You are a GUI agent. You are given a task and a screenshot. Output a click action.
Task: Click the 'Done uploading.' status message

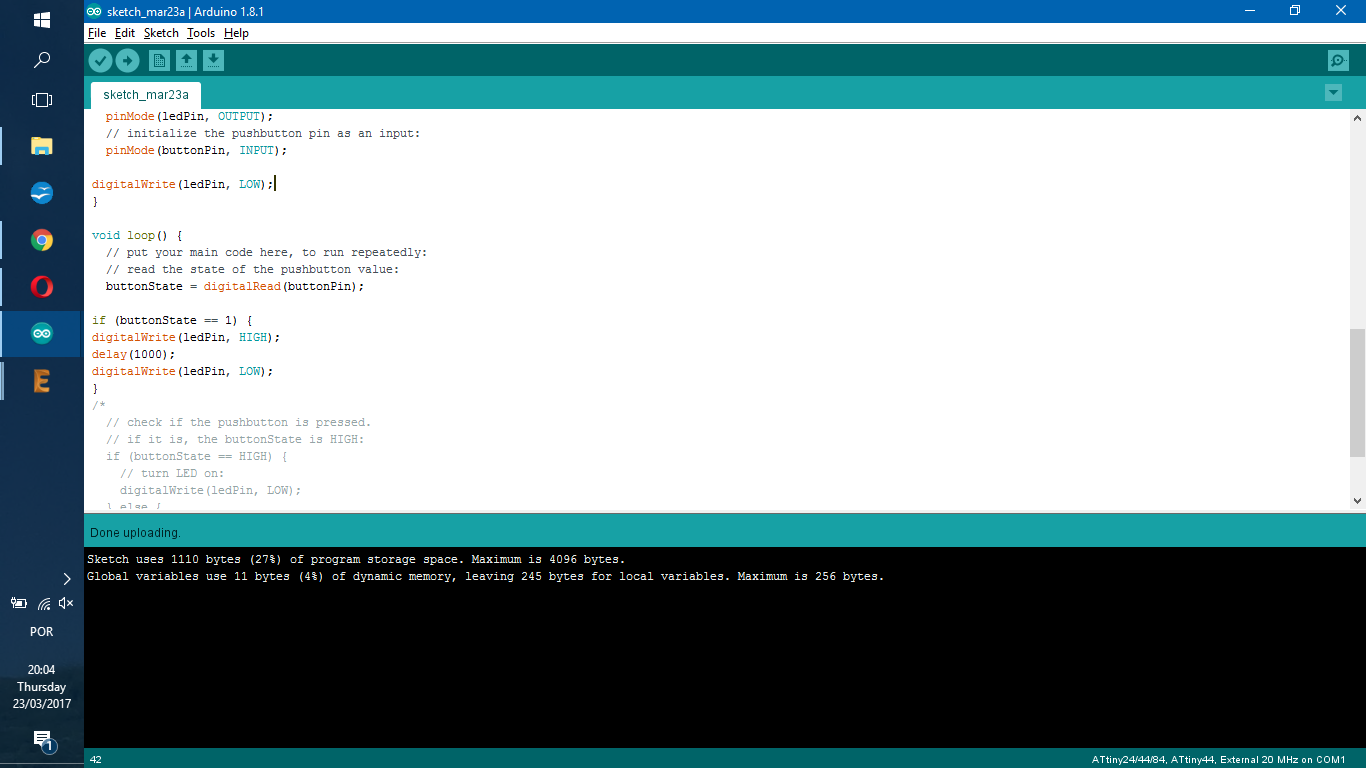pyautogui.click(x=135, y=533)
